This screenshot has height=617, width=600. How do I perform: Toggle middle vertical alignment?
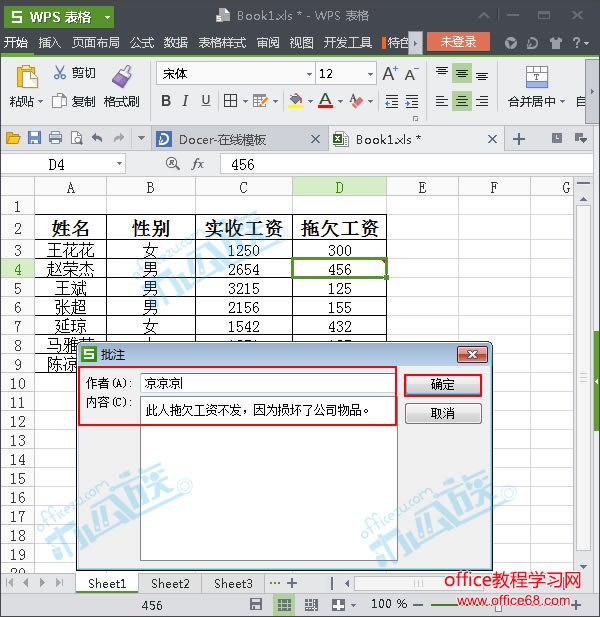(x=462, y=74)
